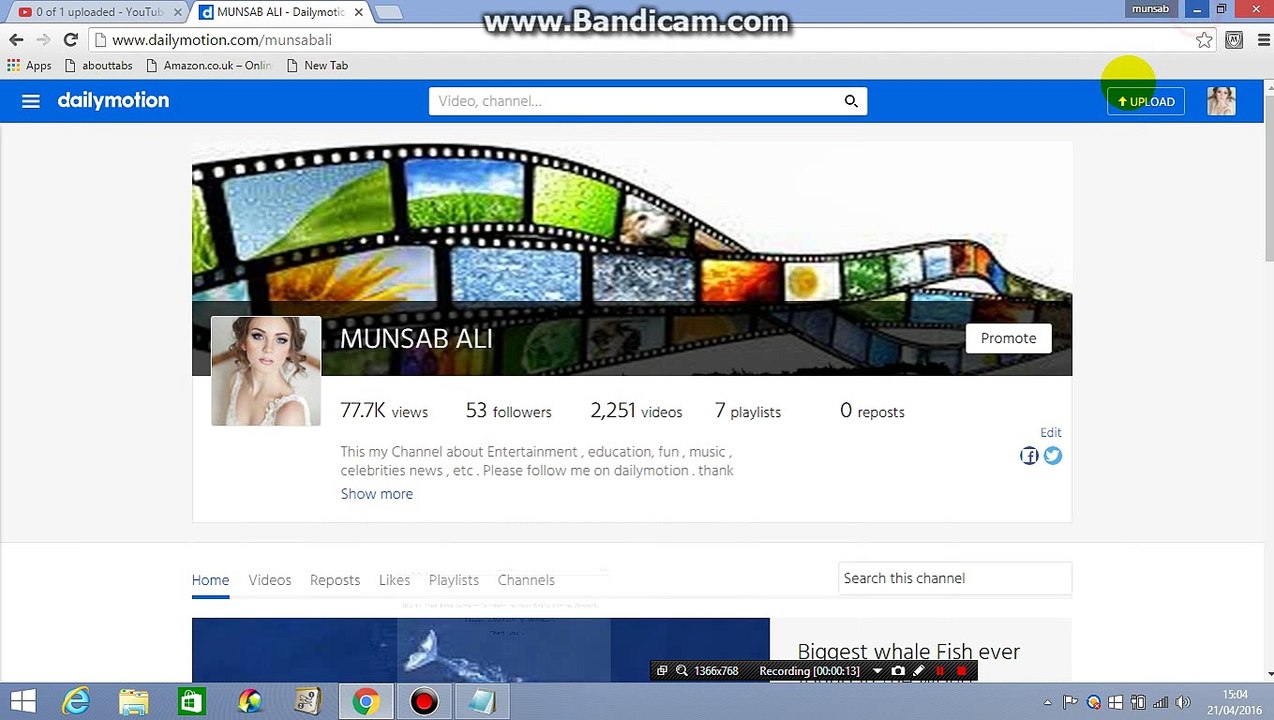Open the Reposts tab
The height and width of the screenshot is (720, 1274).
(335, 580)
